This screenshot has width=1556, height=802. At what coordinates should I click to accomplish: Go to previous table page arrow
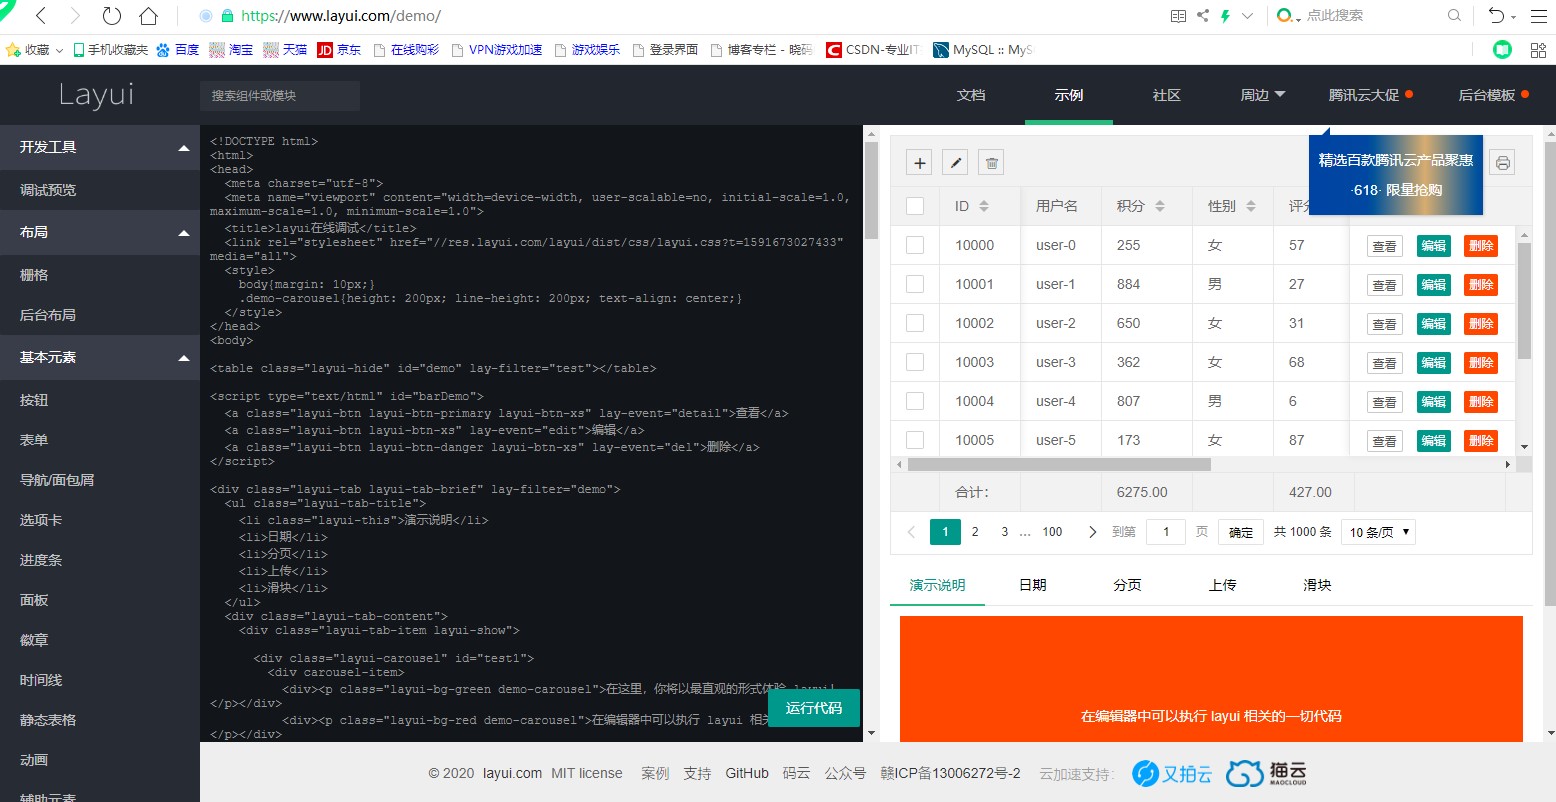[x=911, y=532]
